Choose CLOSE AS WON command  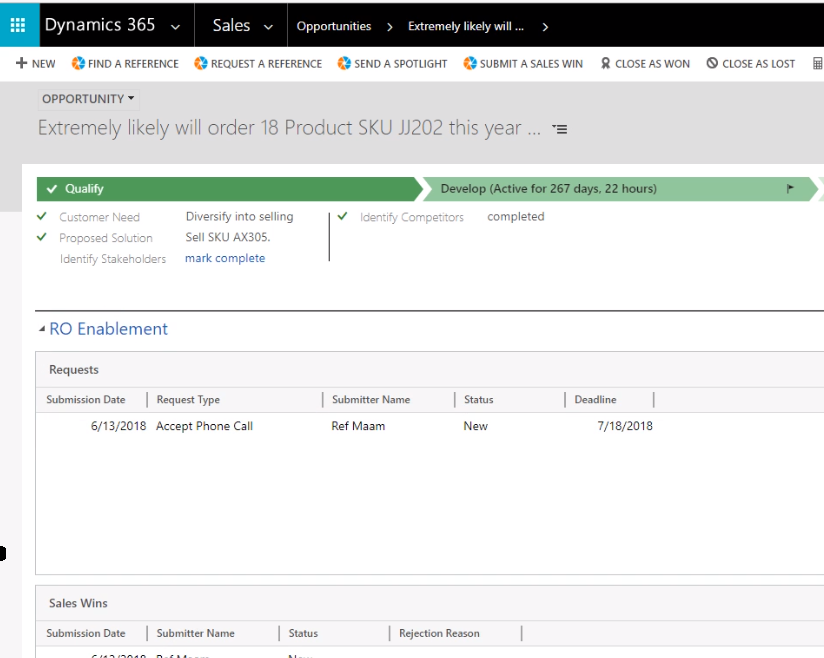pos(652,64)
